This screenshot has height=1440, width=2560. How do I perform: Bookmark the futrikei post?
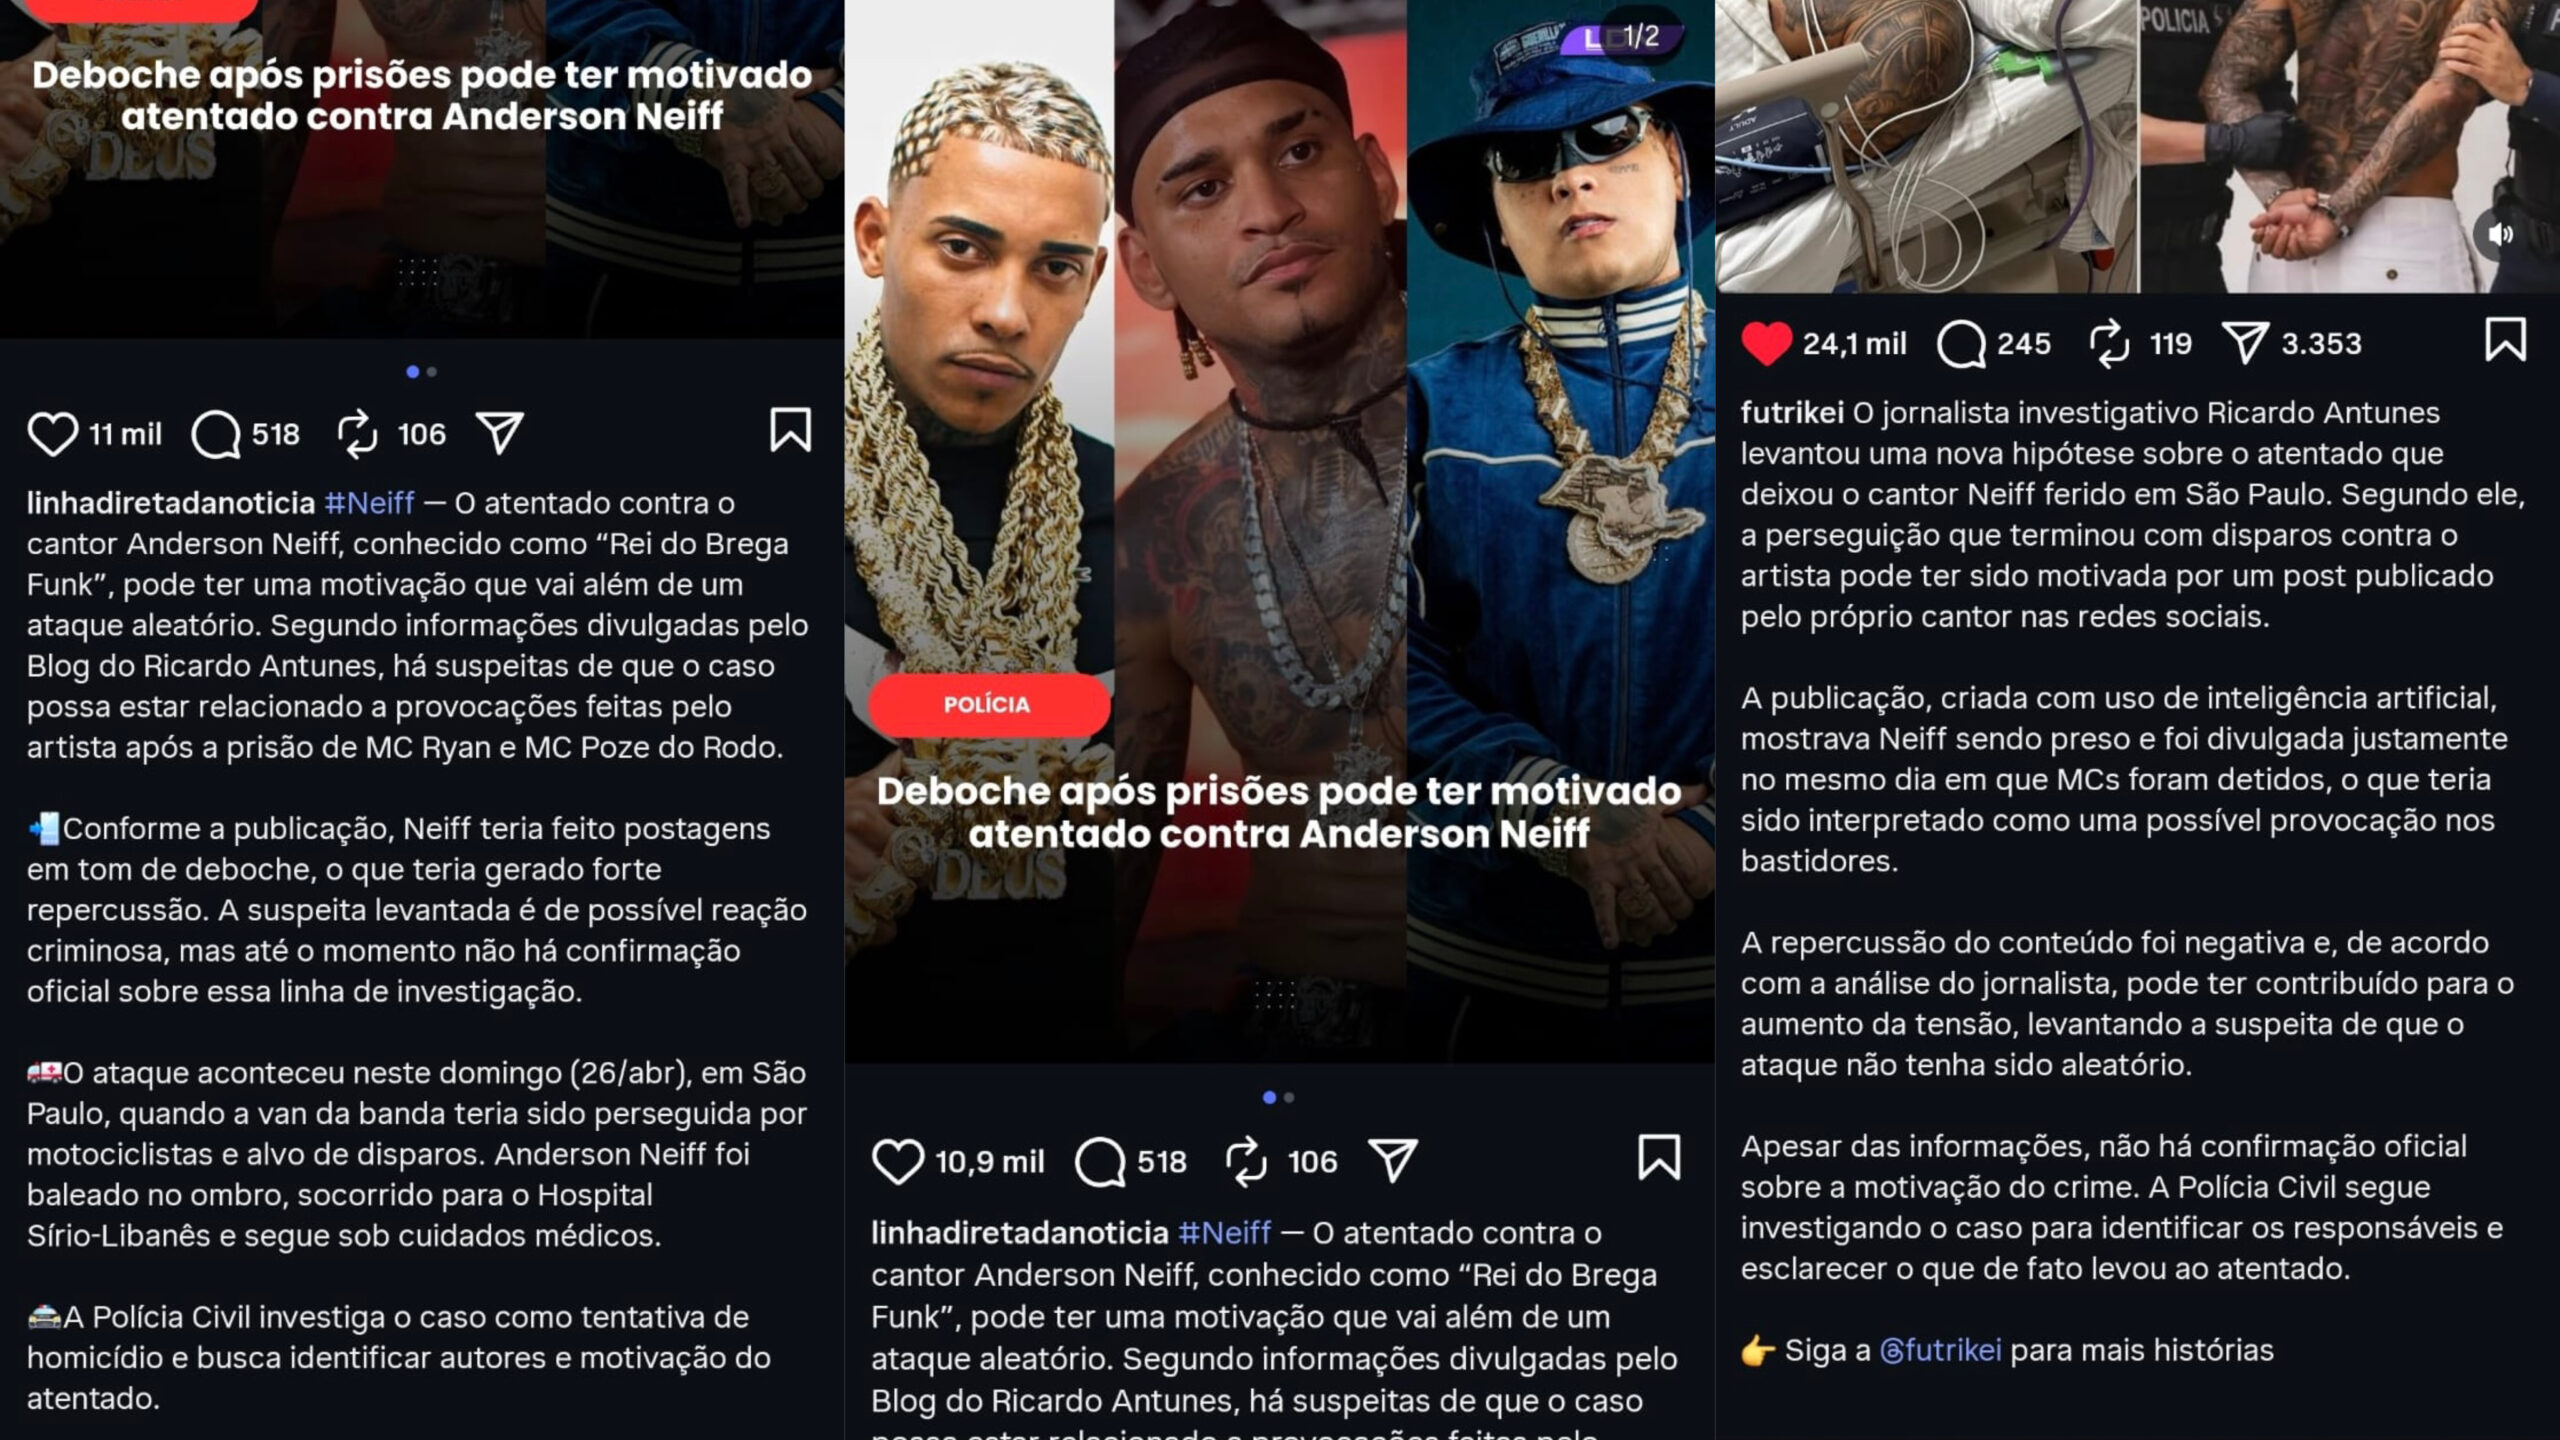2506,339
